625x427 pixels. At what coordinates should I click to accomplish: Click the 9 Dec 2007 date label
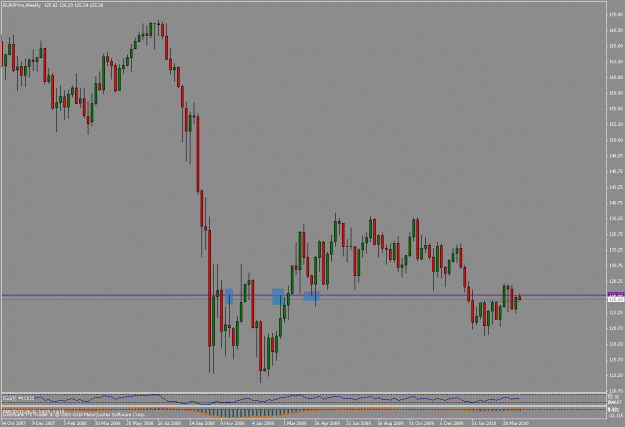point(43,423)
